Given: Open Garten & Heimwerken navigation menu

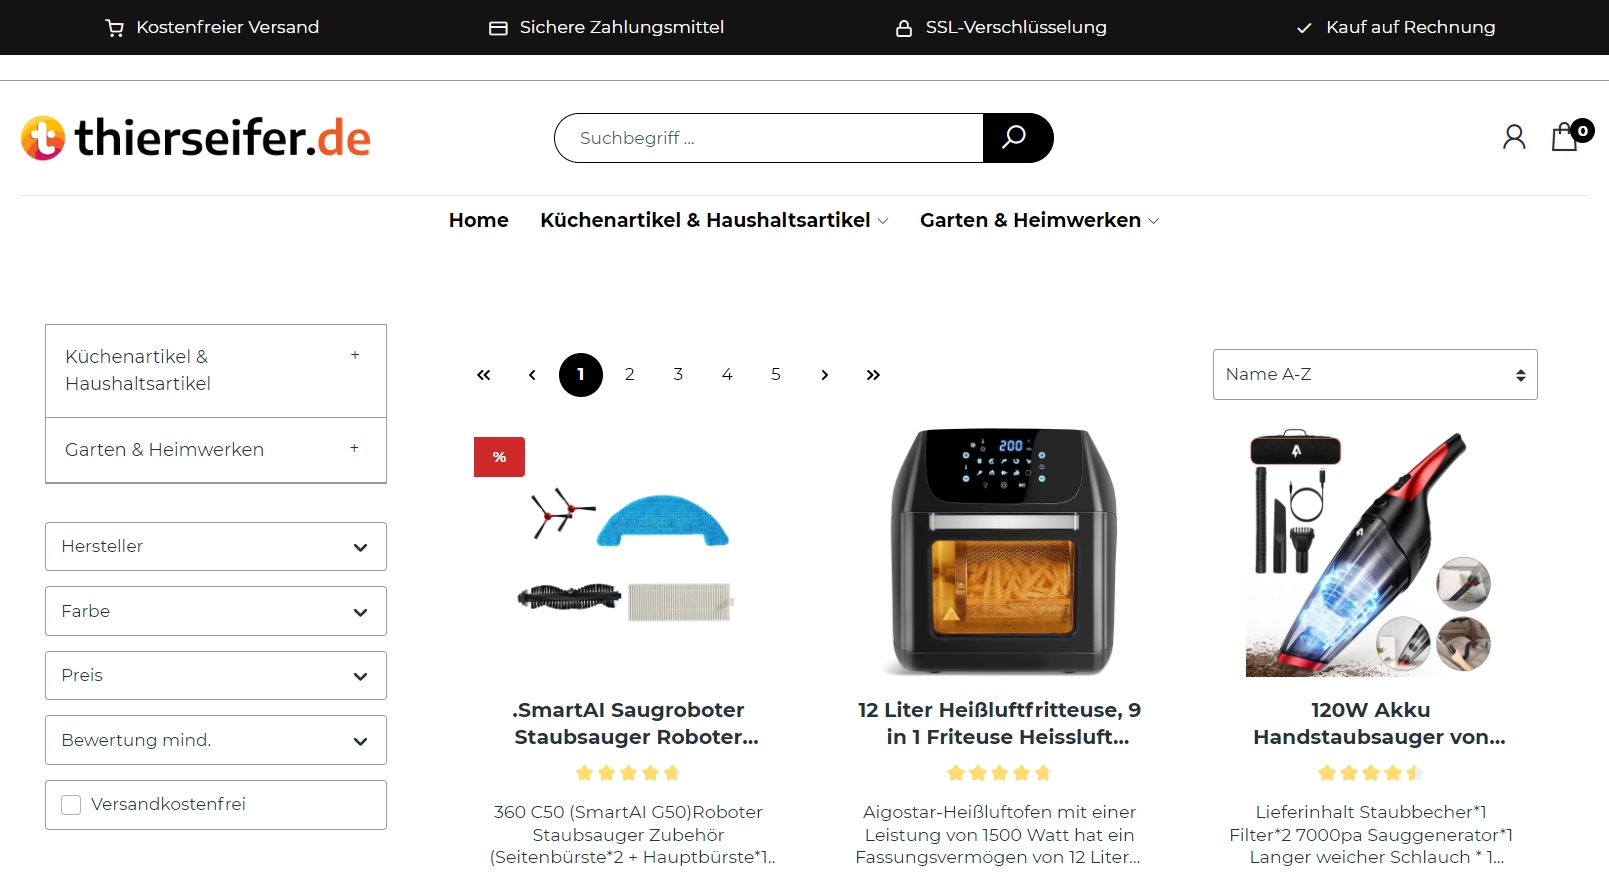Looking at the screenshot, I should (x=1039, y=220).
